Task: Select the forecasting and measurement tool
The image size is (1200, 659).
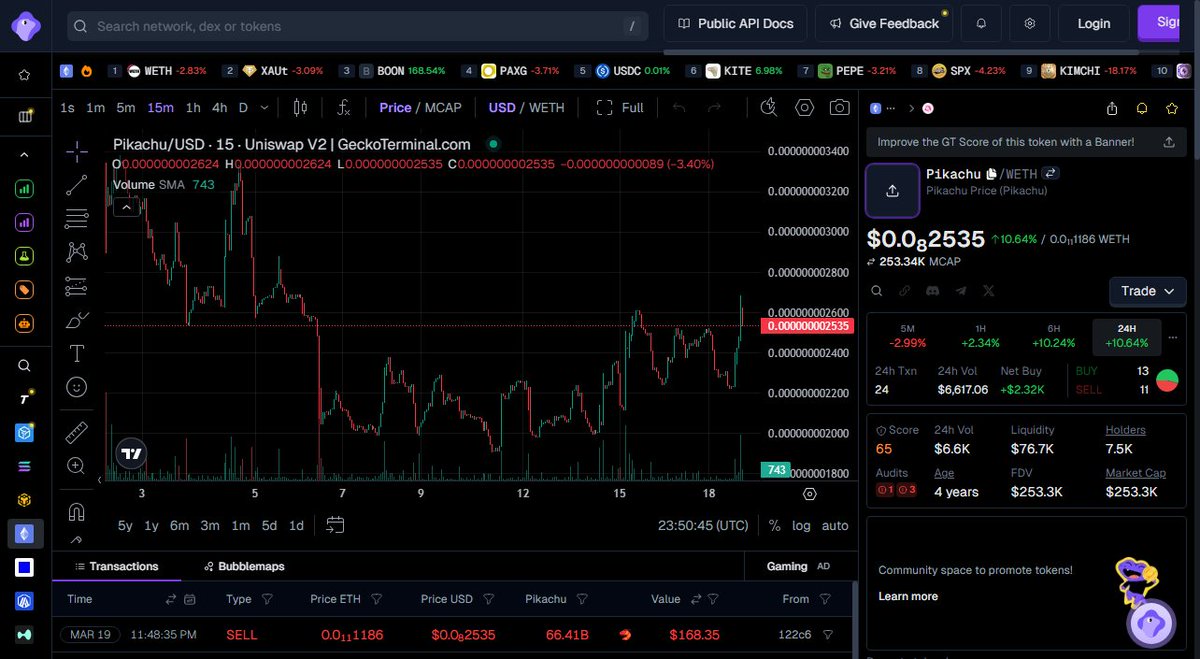Action: (x=77, y=287)
